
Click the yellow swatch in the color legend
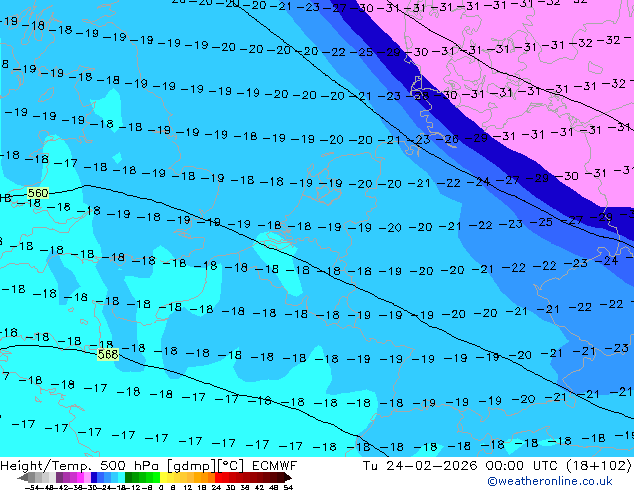[163, 477]
